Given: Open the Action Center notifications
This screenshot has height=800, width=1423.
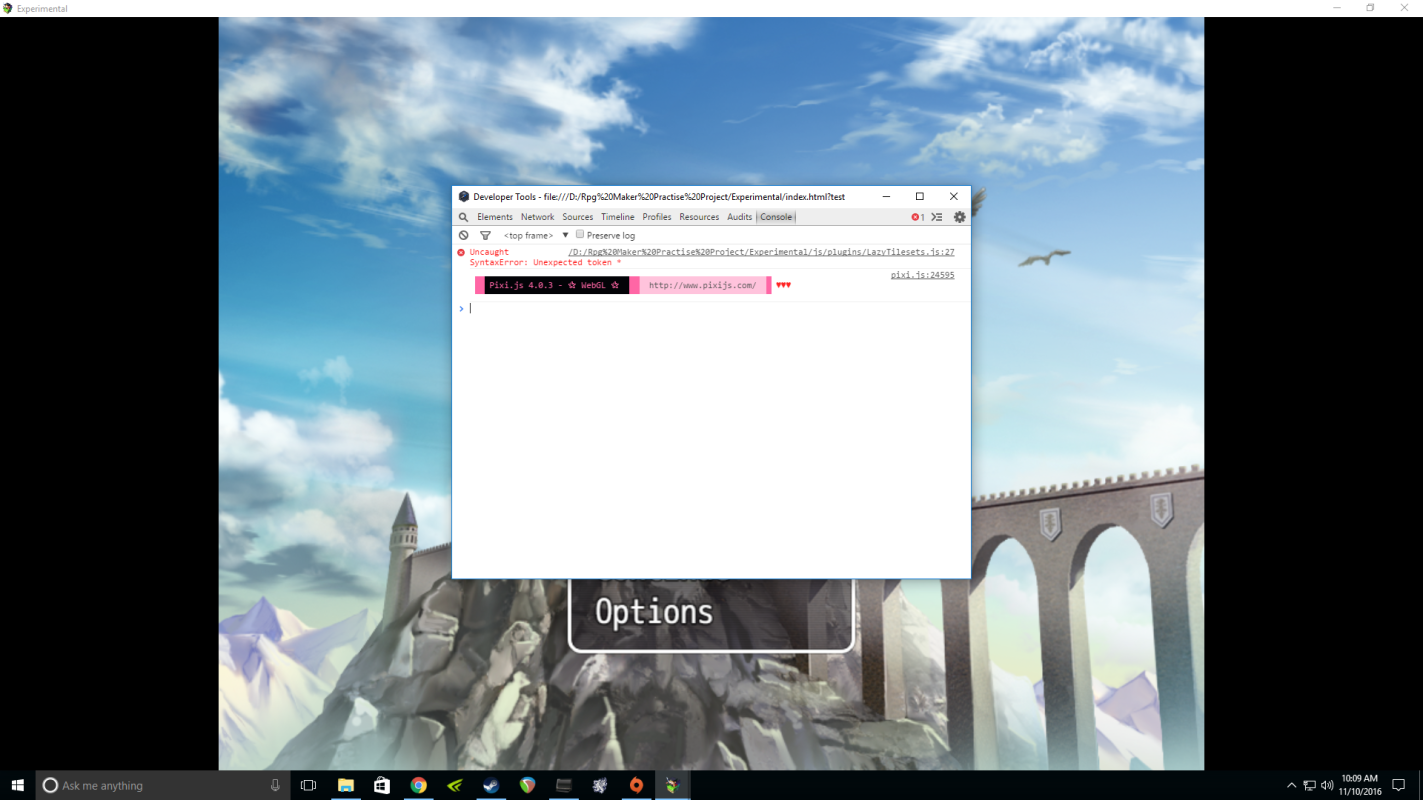Looking at the screenshot, I should click(x=1399, y=785).
